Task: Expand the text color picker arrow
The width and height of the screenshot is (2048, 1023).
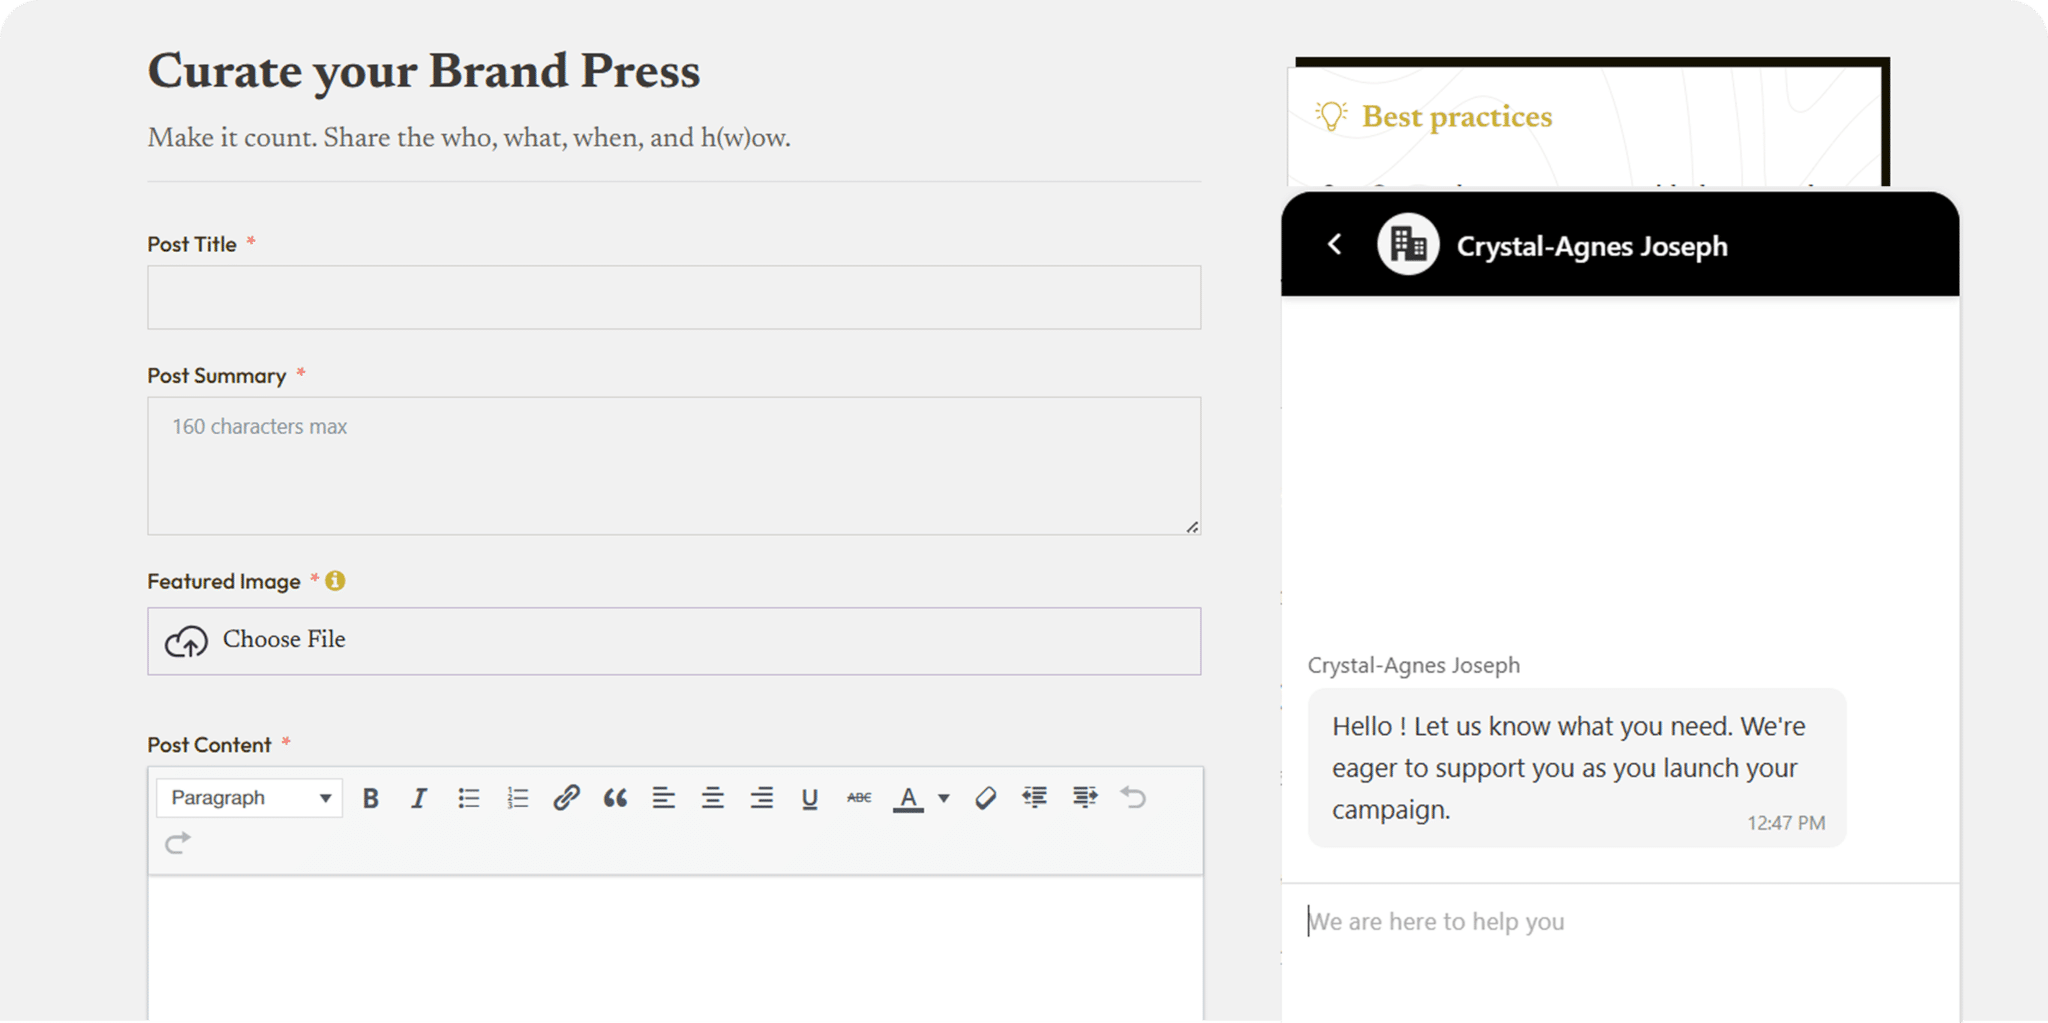Action: pos(943,798)
